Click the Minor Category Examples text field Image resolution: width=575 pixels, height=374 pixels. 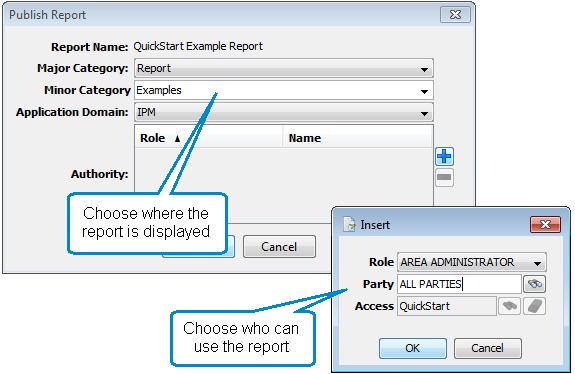[276, 90]
